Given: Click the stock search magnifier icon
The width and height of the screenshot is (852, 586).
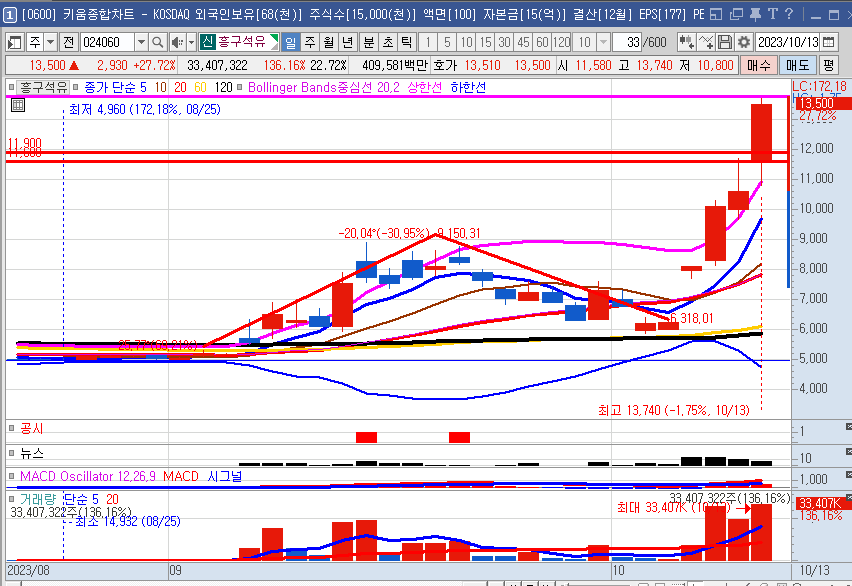Looking at the screenshot, I should [158, 42].
